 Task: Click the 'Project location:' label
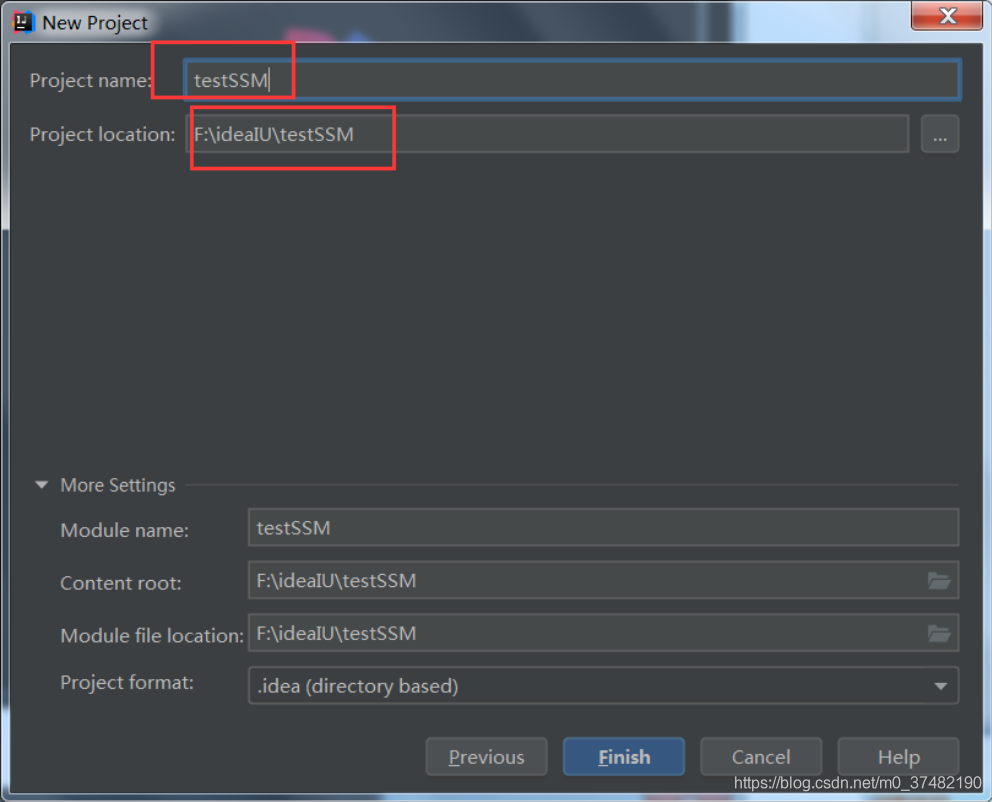(x=102, y=134)
